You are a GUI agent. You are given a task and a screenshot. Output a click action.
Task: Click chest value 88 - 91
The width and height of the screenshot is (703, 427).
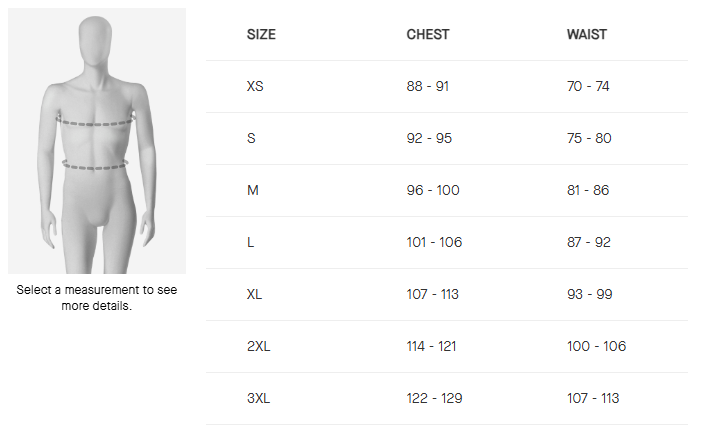click(x=428, y=86)
